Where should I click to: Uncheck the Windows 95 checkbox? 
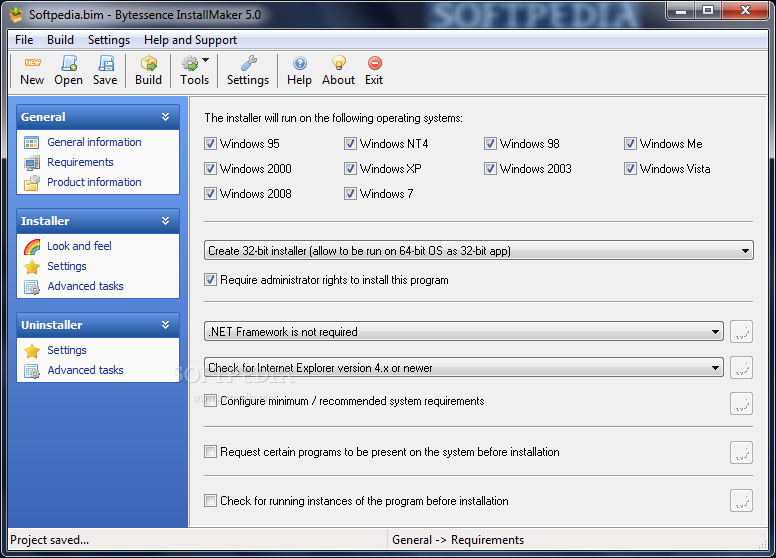tap(210, 143)
